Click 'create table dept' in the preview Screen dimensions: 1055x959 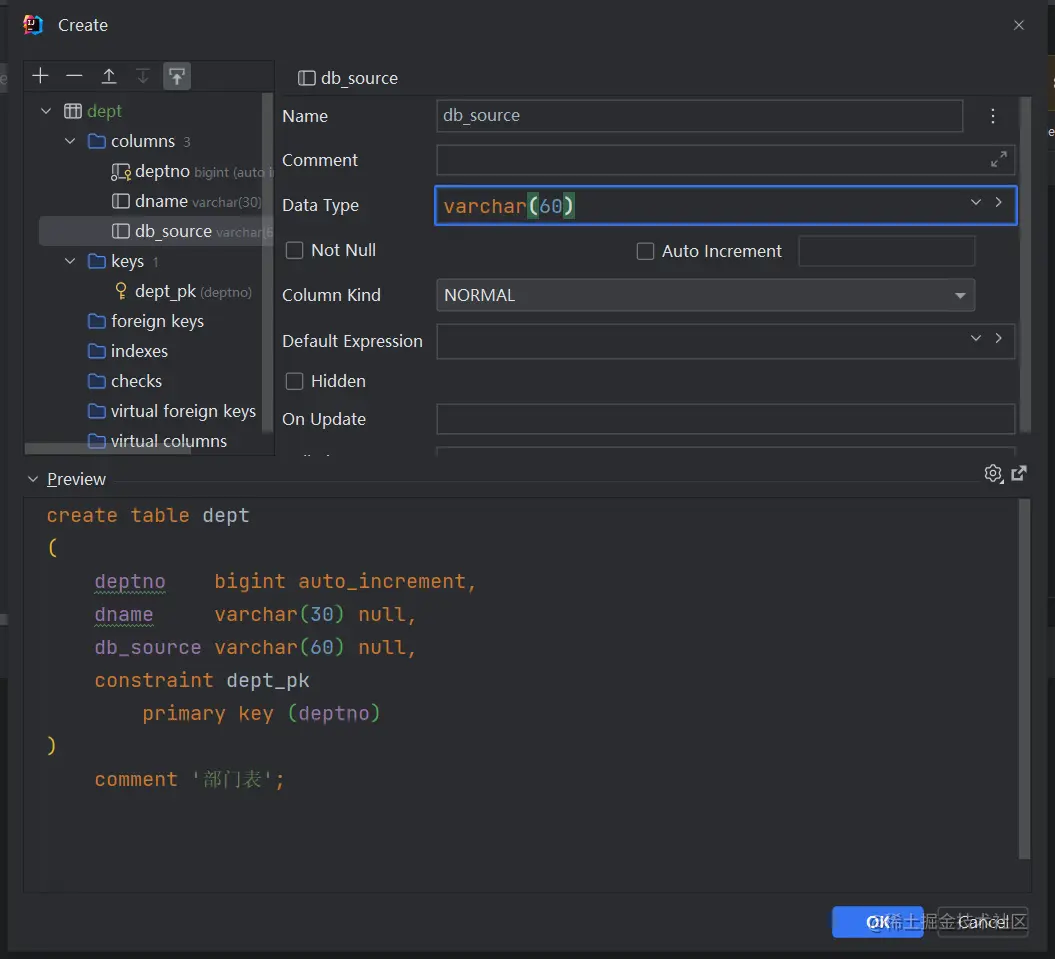148,516
